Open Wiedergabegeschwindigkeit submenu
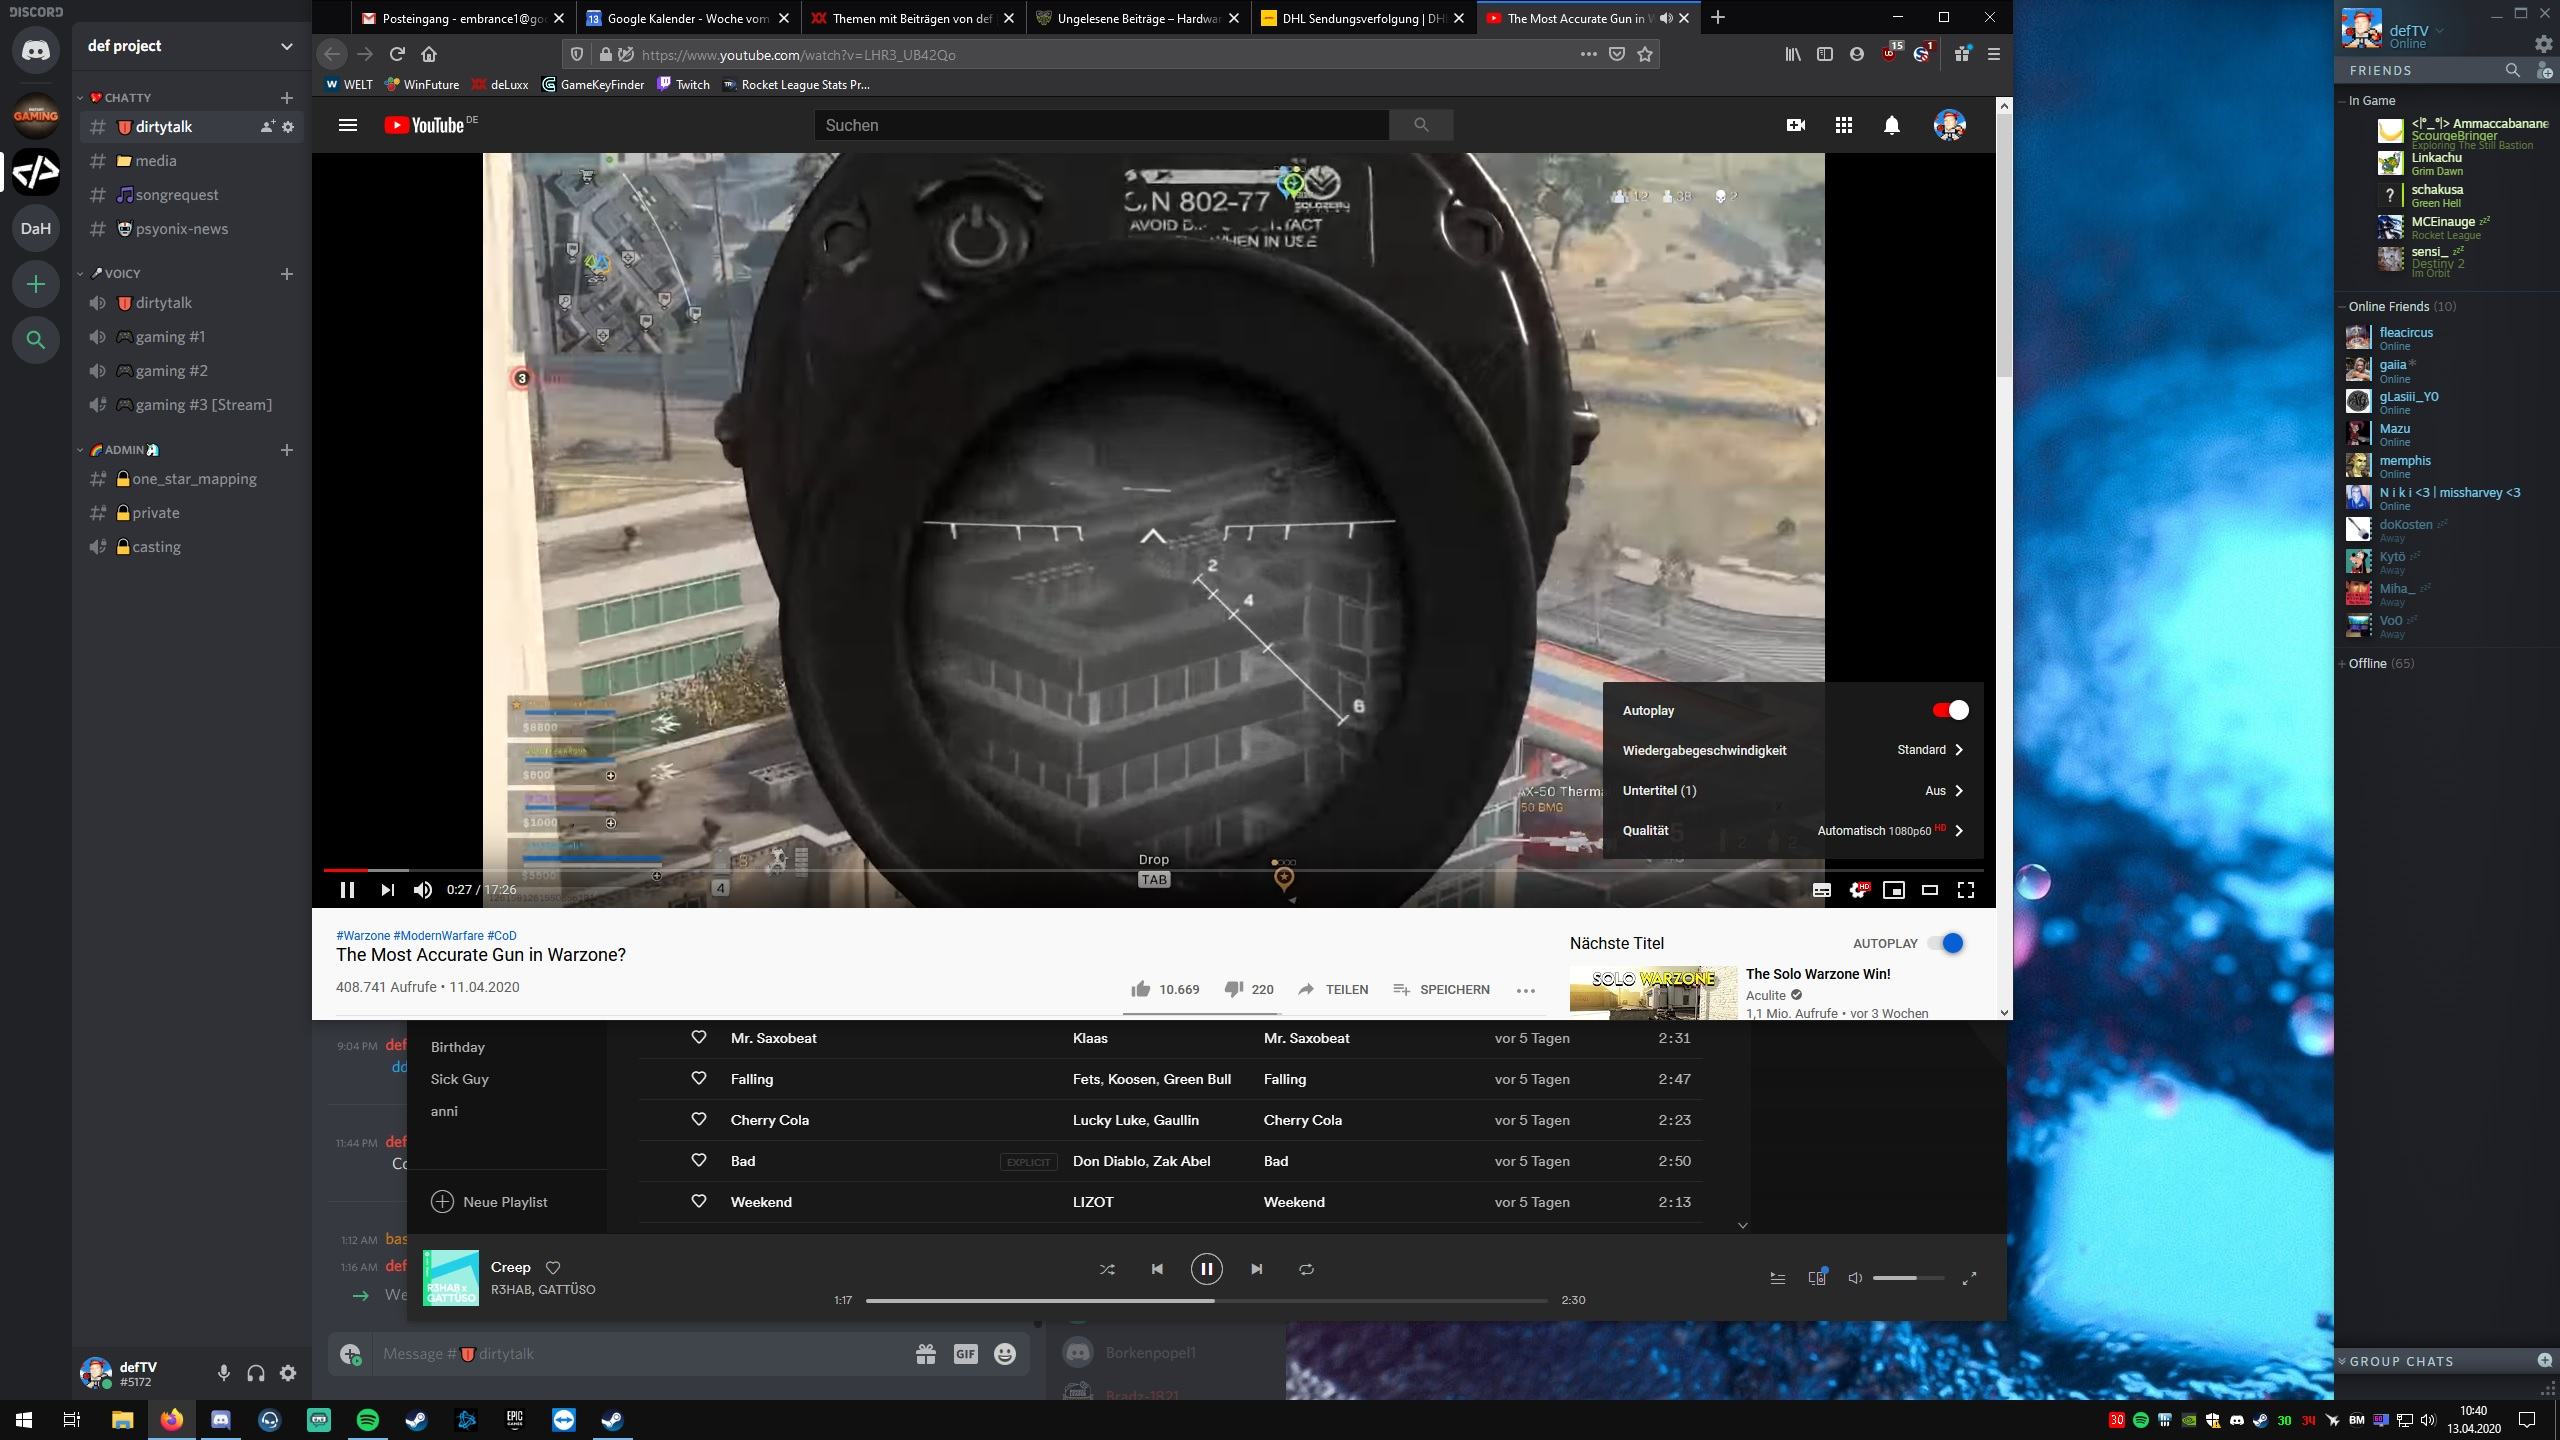The width and height of the screenshot is (2560, 1440). click(x=1793, y=750)
